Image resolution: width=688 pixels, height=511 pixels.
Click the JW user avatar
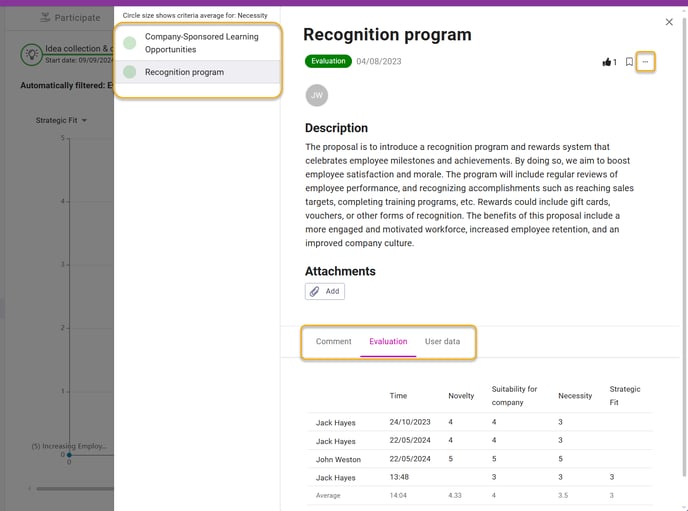click(316, 95)
